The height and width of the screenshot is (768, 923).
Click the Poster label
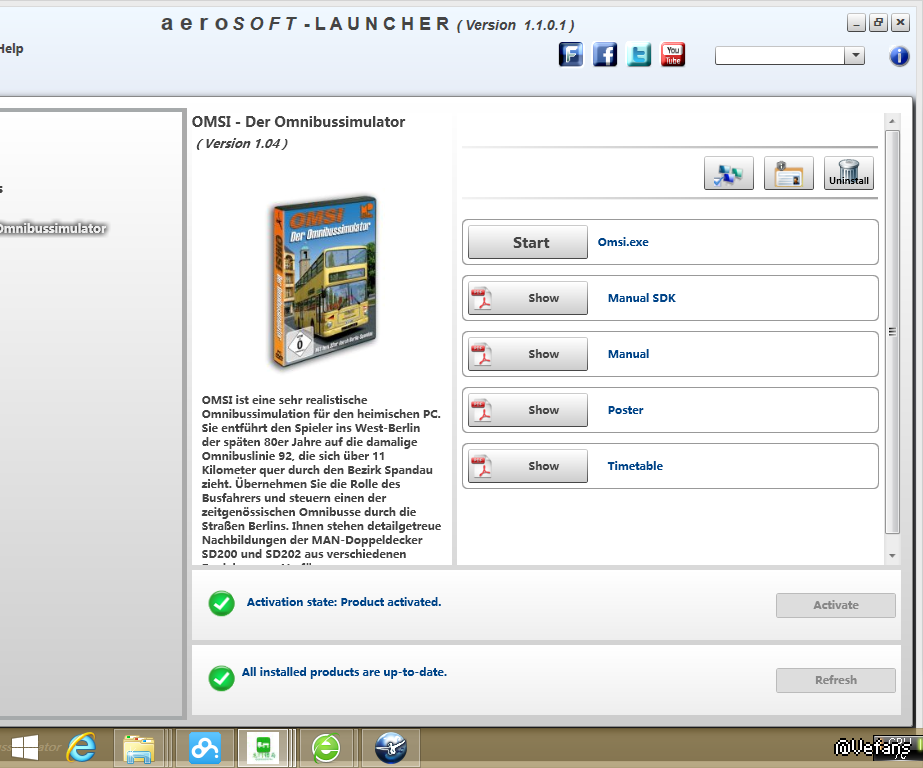625,410
